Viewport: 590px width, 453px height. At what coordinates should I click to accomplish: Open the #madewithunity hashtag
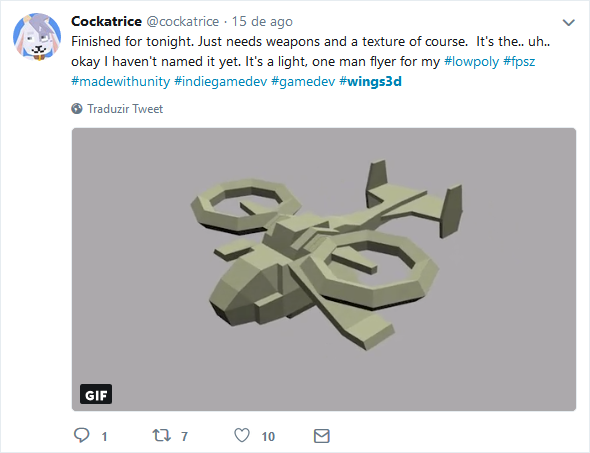coord(120,81)
